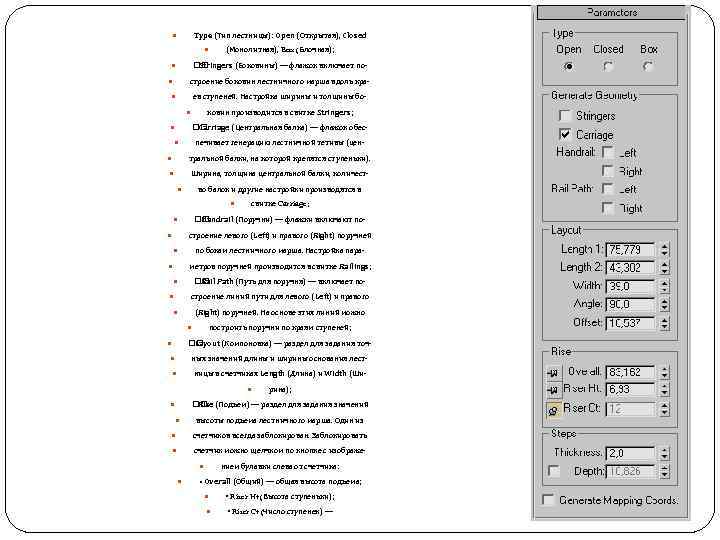Adjust the Overall spinner arrows
Screen dimensions: 720x540
(664, 372)
